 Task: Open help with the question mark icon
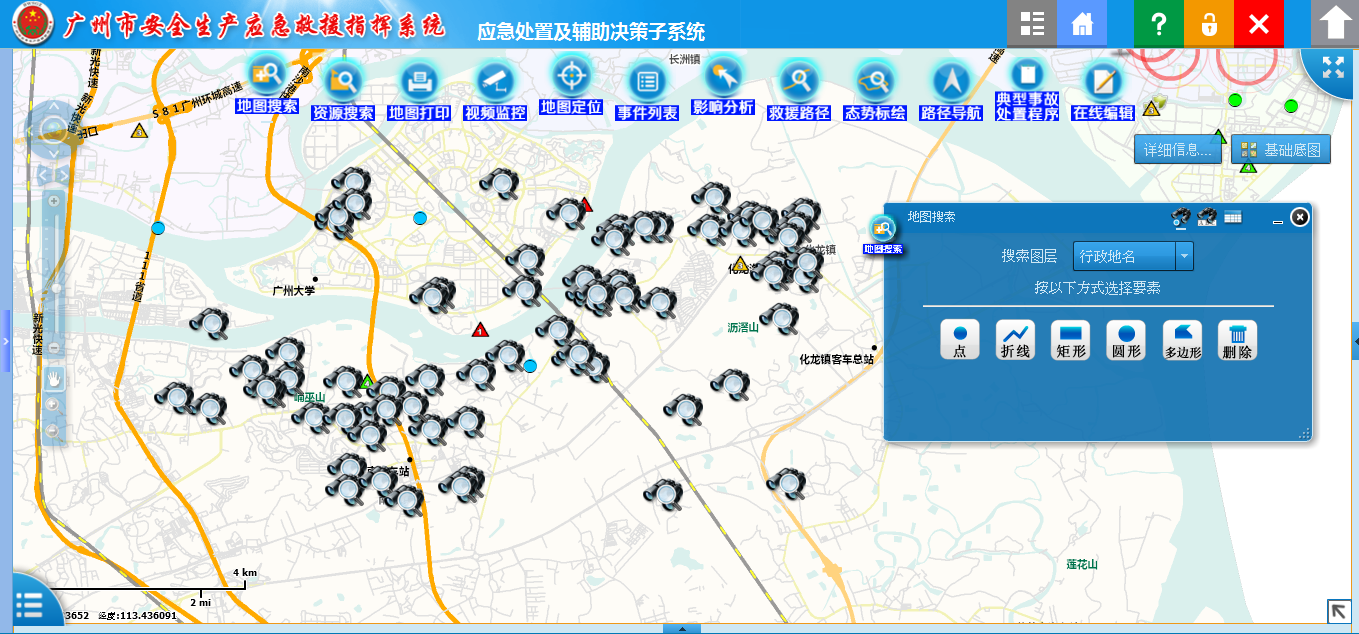tap(1159, 23)
